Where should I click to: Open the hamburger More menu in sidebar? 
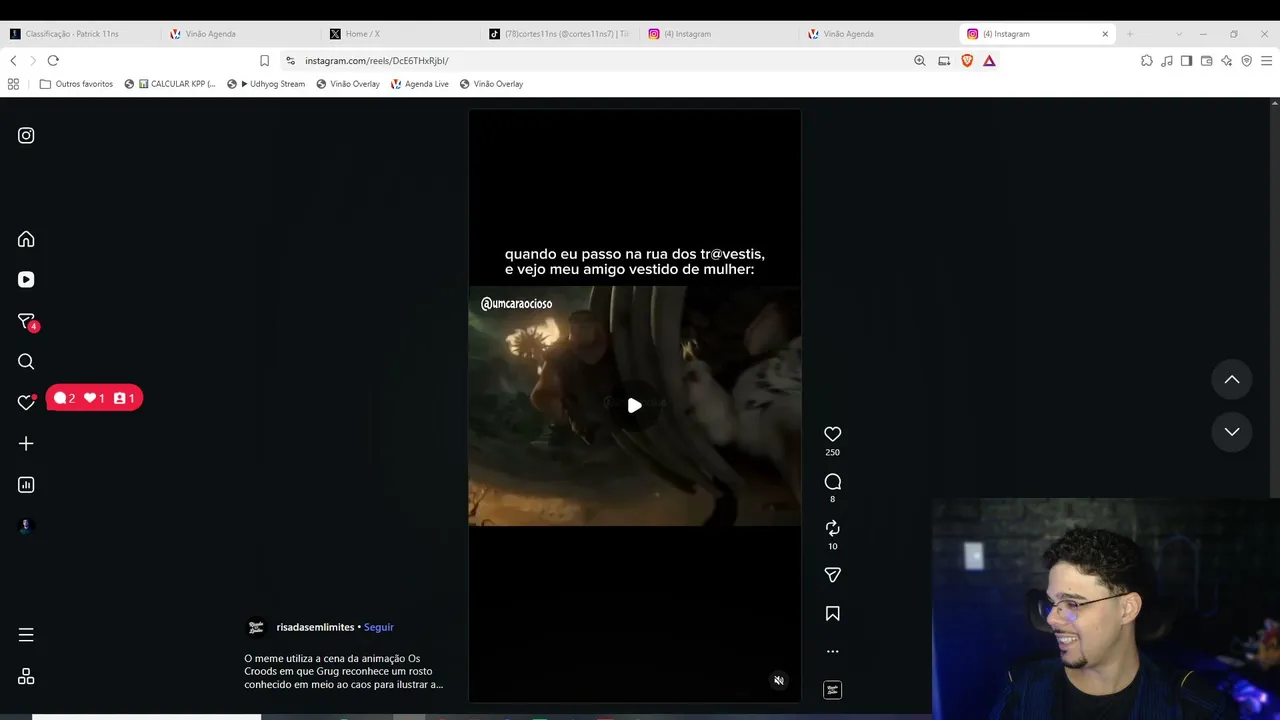coord(26,635)
